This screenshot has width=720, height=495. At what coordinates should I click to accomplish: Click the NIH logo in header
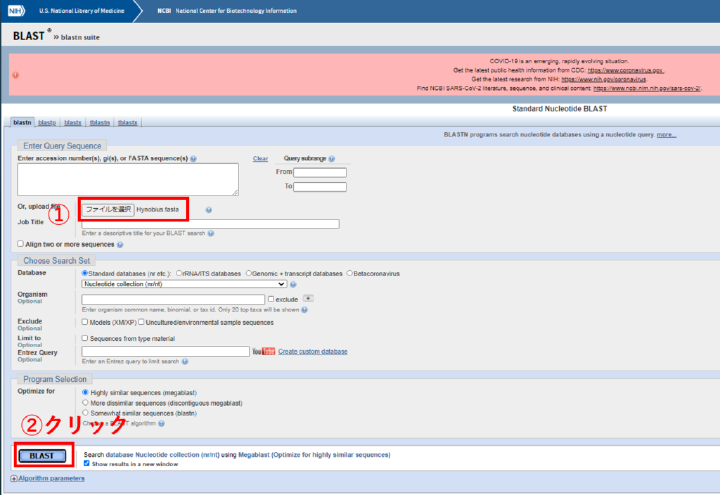click(18, 10)
